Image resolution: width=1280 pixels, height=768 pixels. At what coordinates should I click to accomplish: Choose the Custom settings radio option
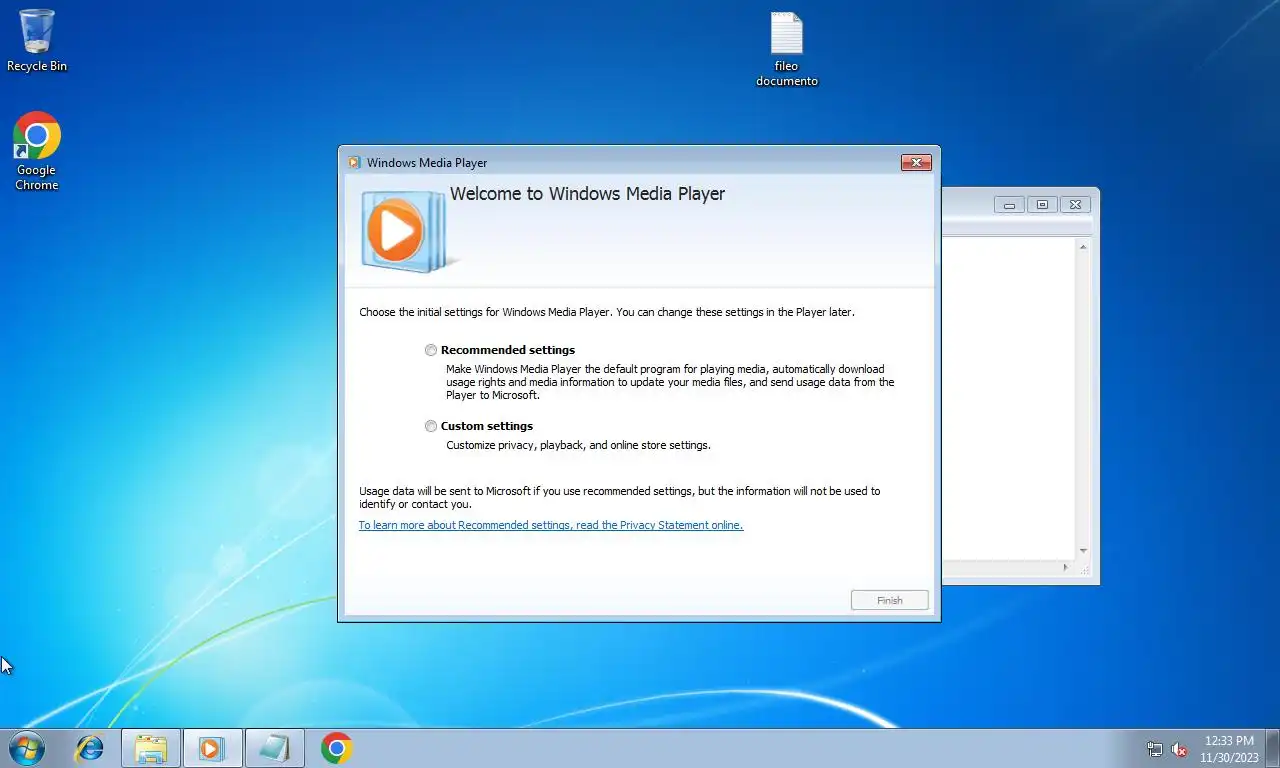click(431, 426)
